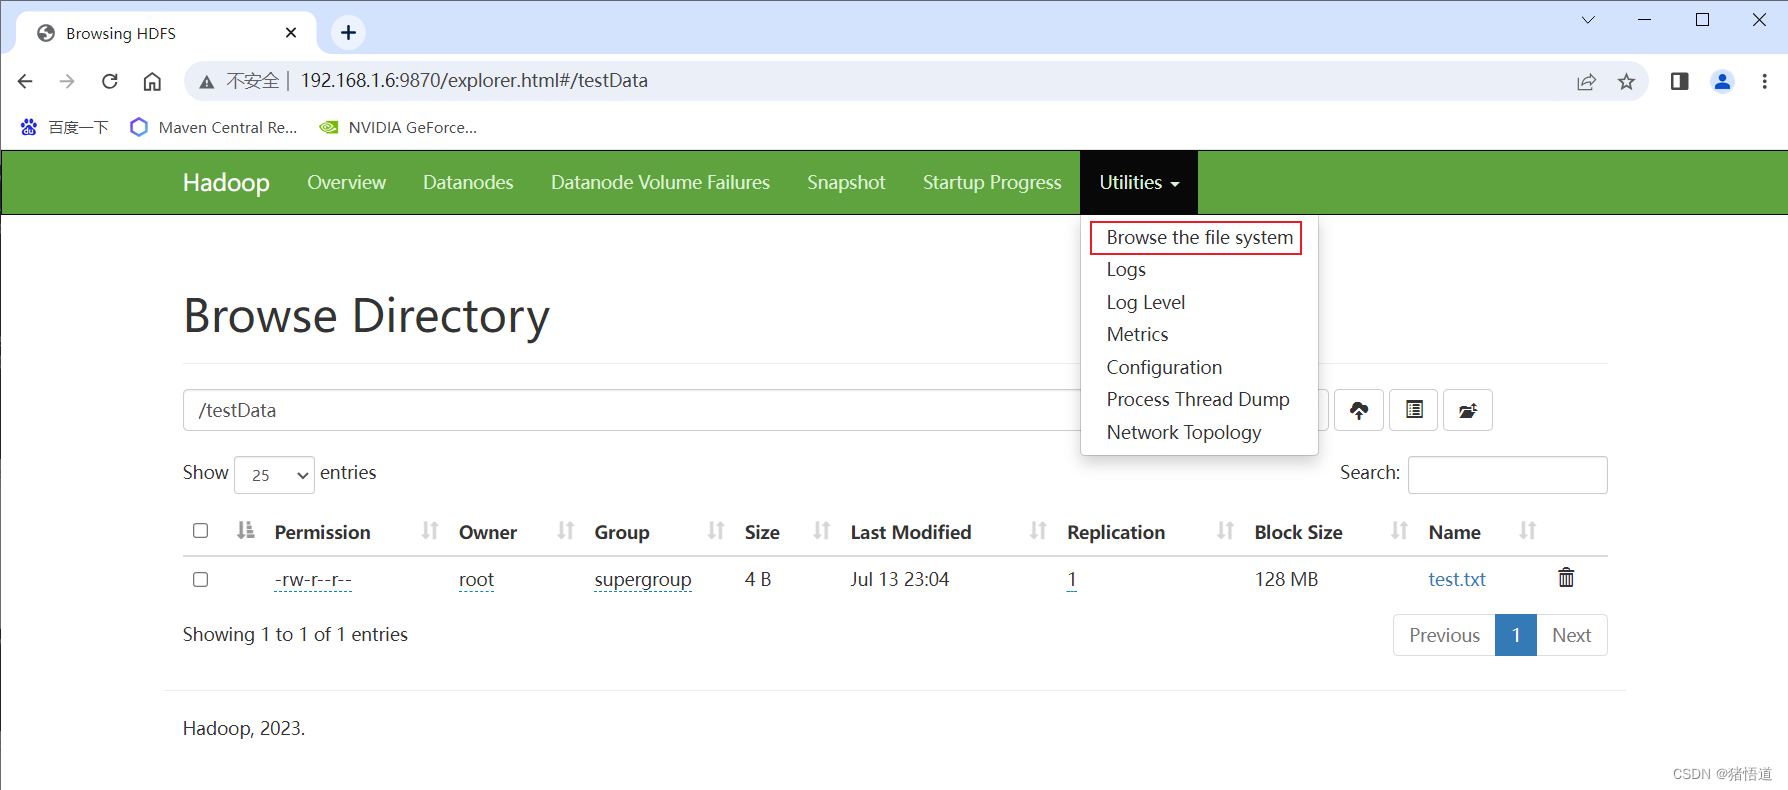Click the create directory folder icon

(1468, 410)
